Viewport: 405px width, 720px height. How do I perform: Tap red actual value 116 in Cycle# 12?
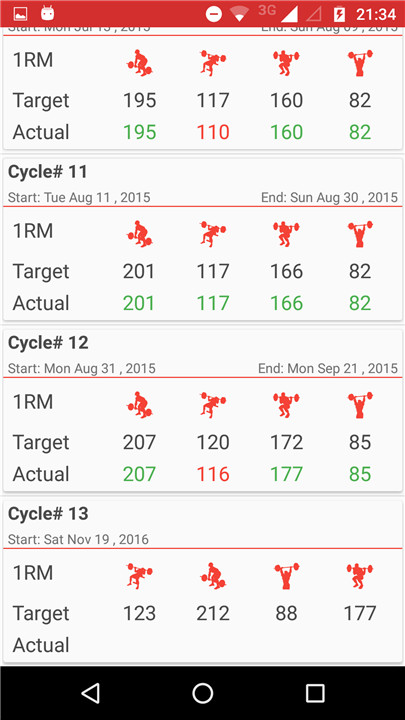point(213,474)
